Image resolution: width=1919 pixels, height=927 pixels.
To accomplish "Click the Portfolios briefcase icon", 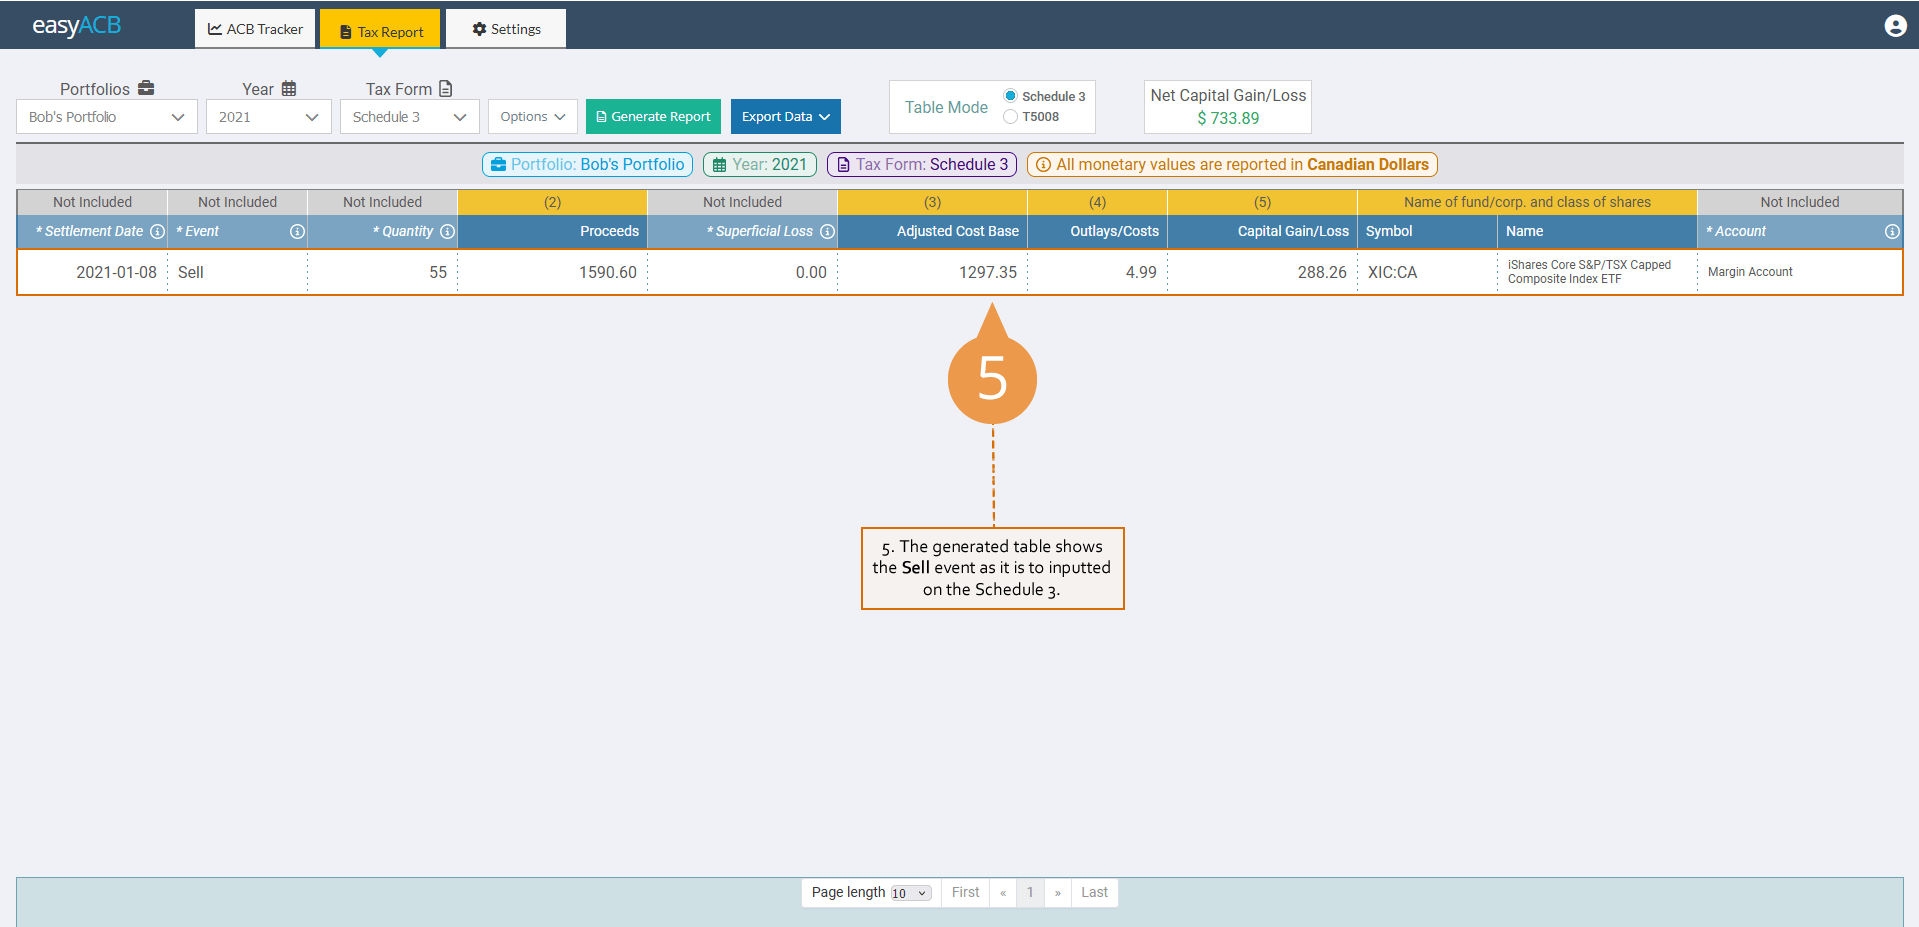I will tap(146, 88).
